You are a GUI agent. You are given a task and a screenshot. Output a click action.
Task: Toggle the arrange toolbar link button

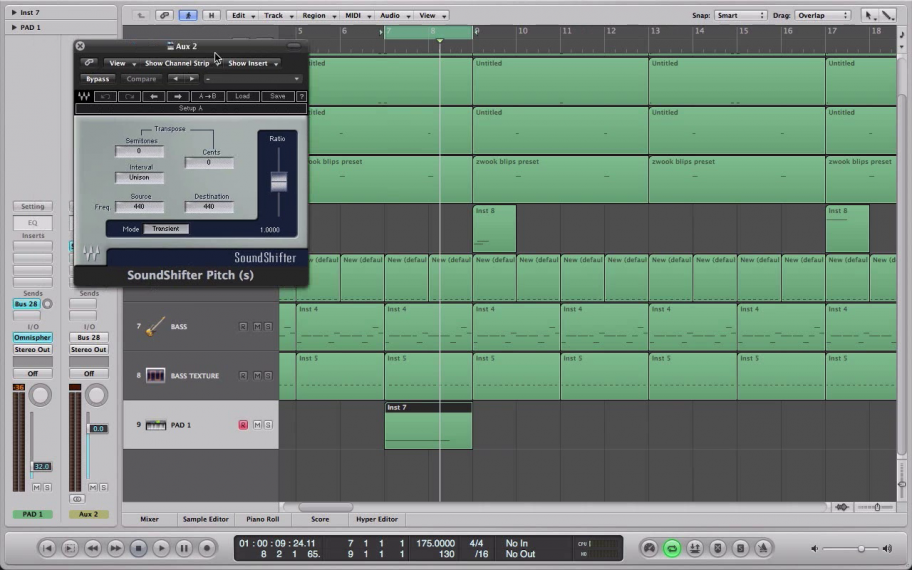click(165, 15)
